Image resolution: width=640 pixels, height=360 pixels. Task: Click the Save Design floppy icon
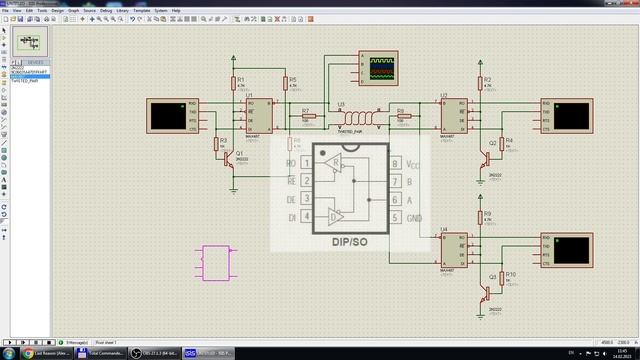point(20,19)
